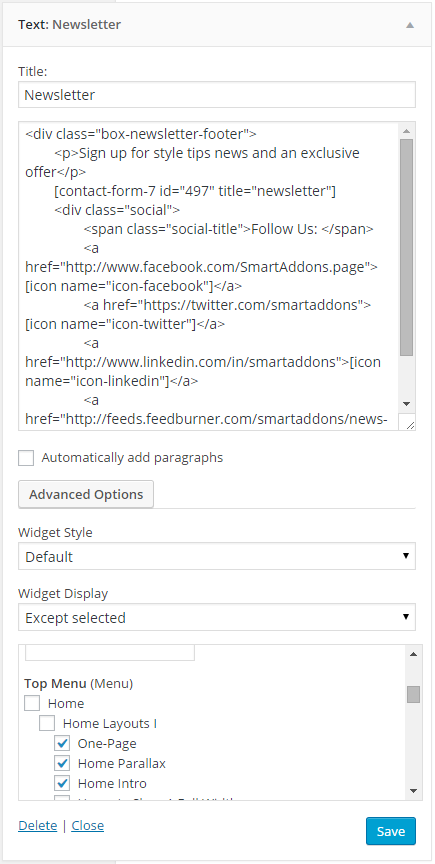The height and width of the screenshot is (864, 435).
Task: Click the Title: label
Action: point(33,72)
